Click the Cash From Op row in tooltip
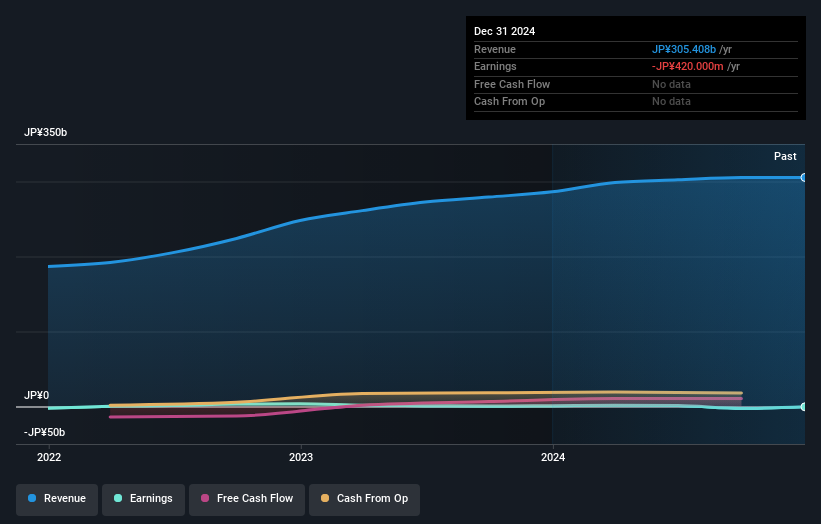This screenshot has width=821, height=524. click(636, 102)
